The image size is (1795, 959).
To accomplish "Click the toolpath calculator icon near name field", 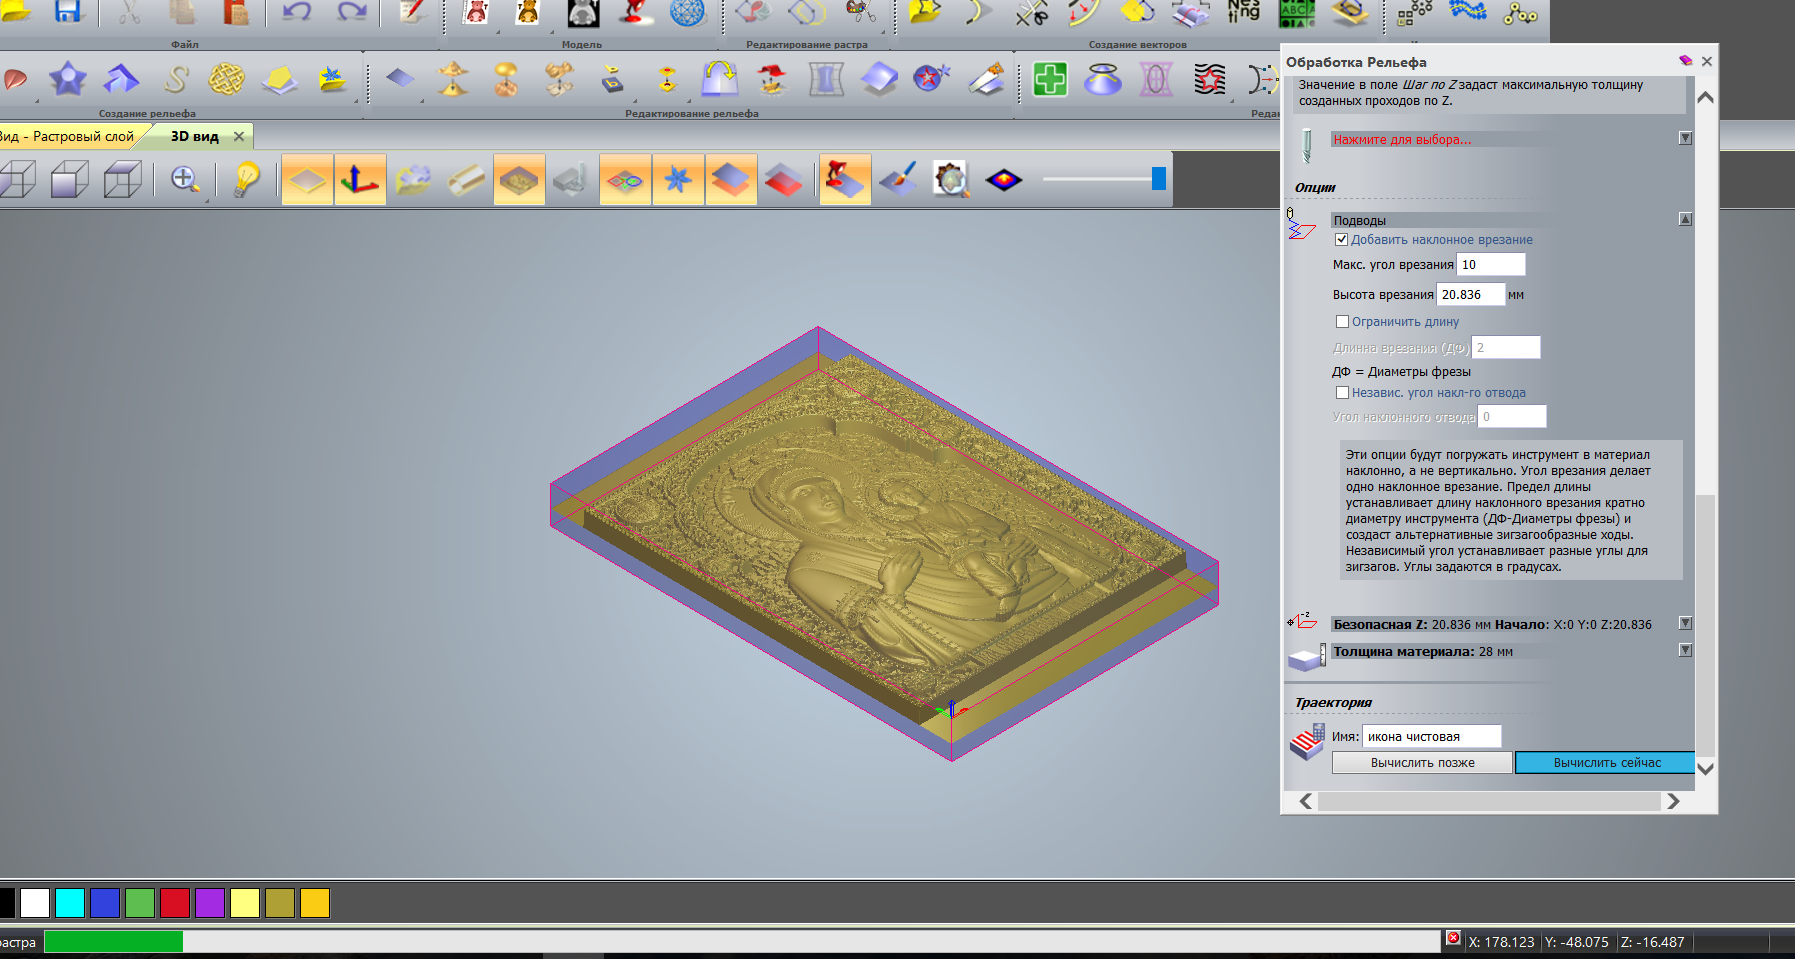I will 1308,742.
